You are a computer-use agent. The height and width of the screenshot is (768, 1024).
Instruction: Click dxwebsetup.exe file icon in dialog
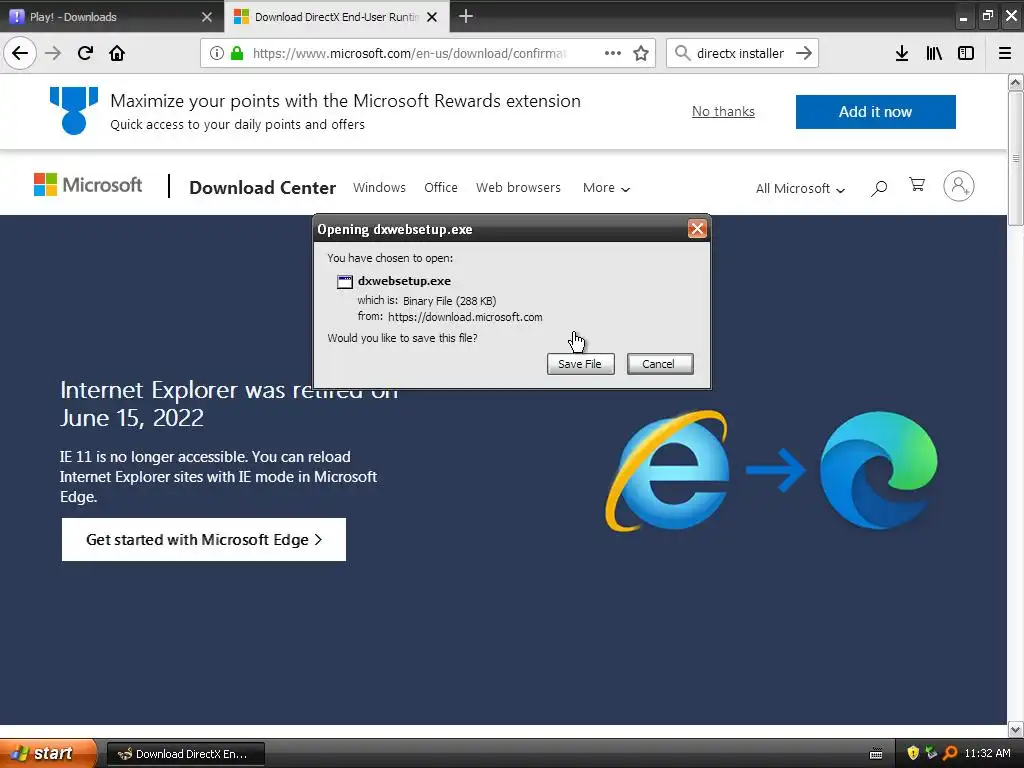[345, 281]
